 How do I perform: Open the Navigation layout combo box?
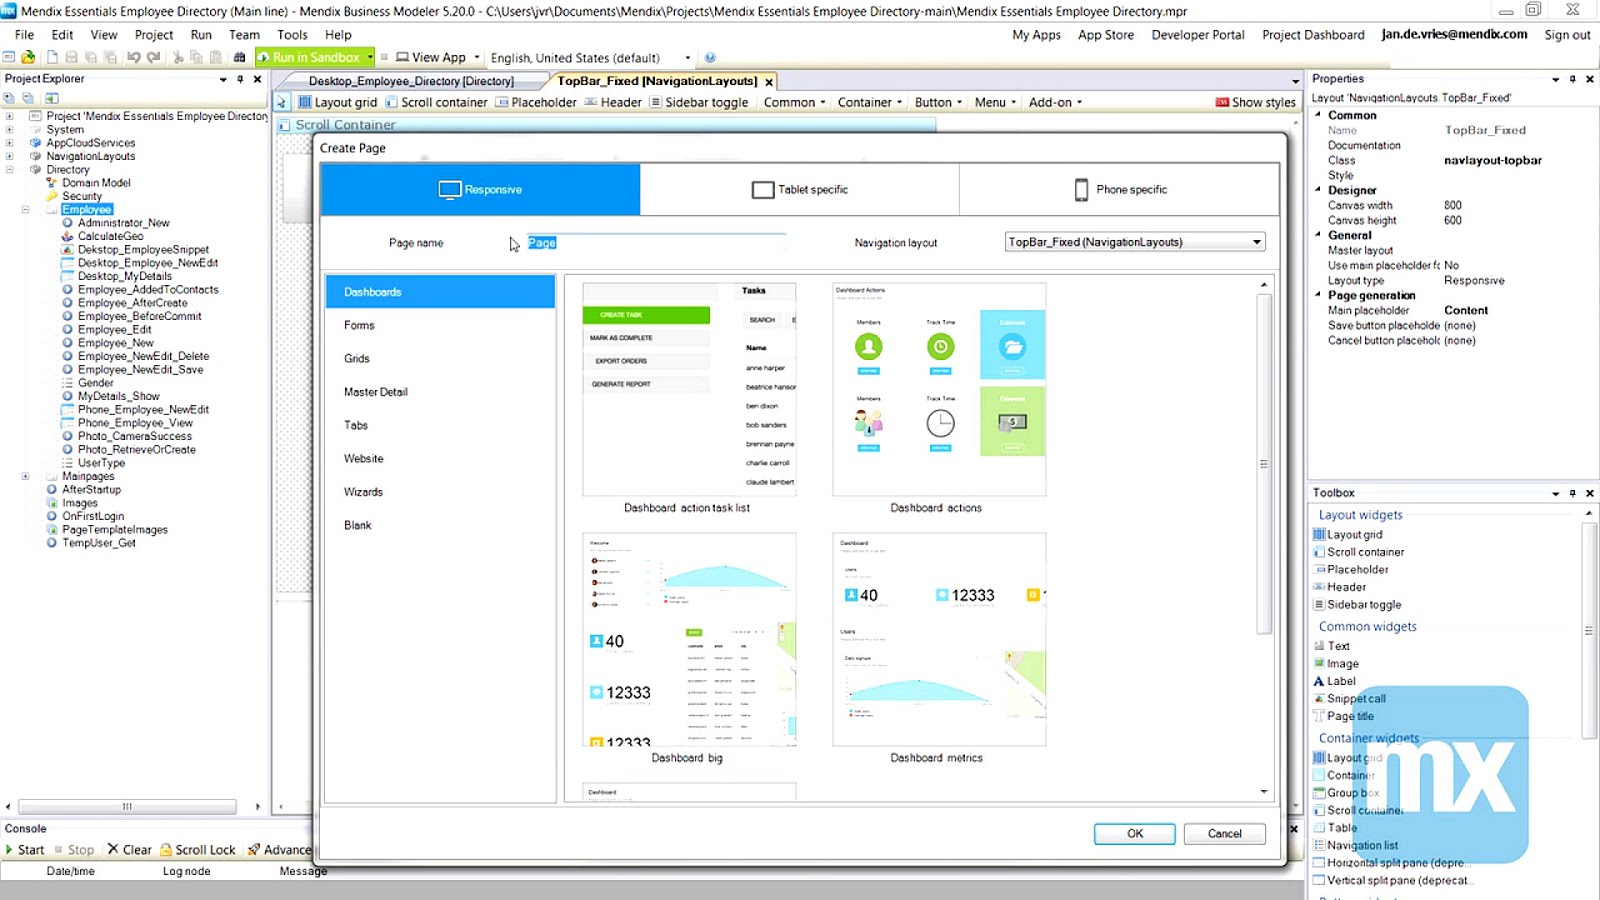pyautogui.click(x=1135, y=242)
